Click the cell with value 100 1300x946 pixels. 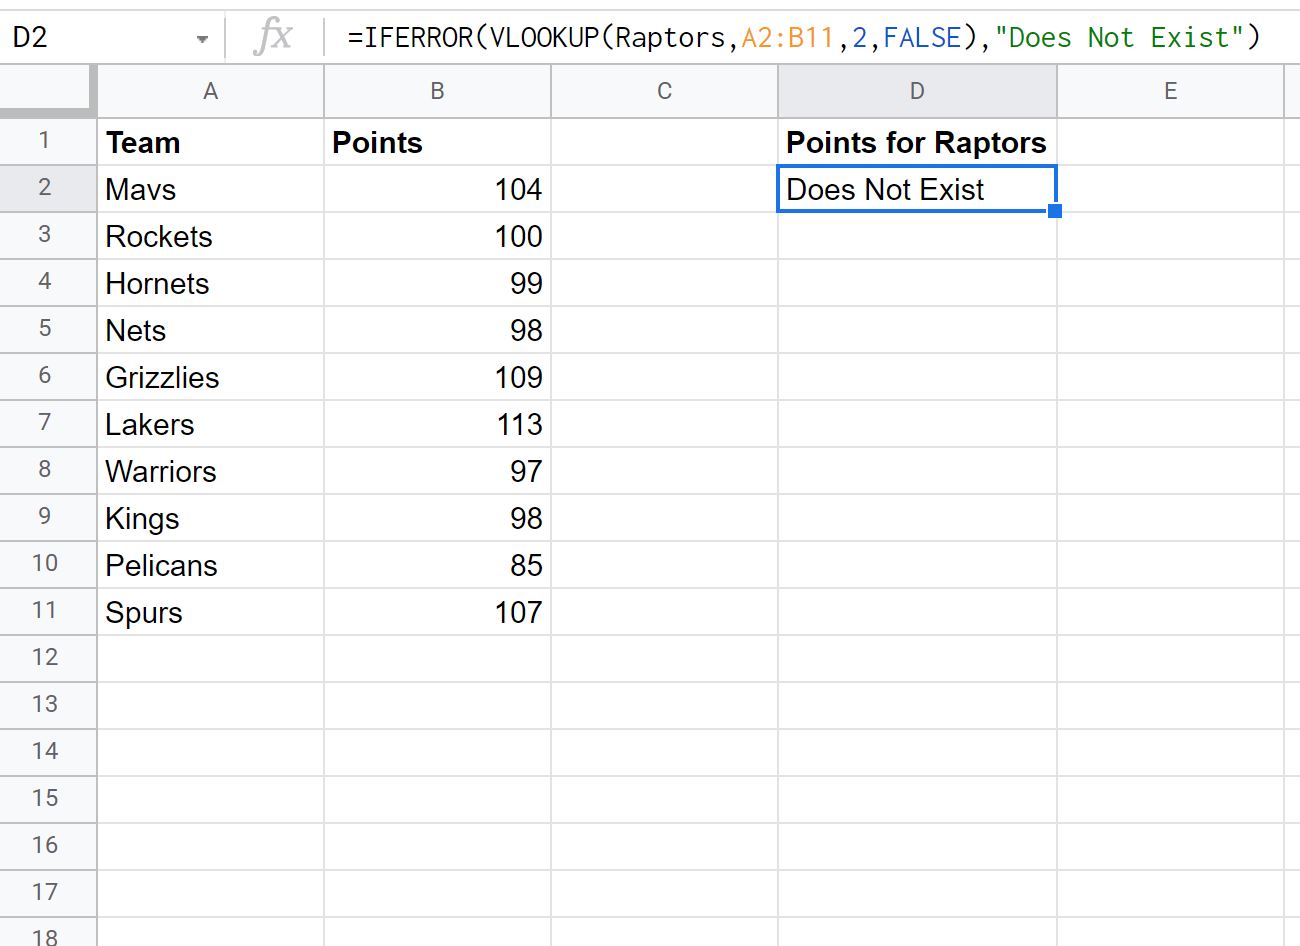(x=437, y=236)
